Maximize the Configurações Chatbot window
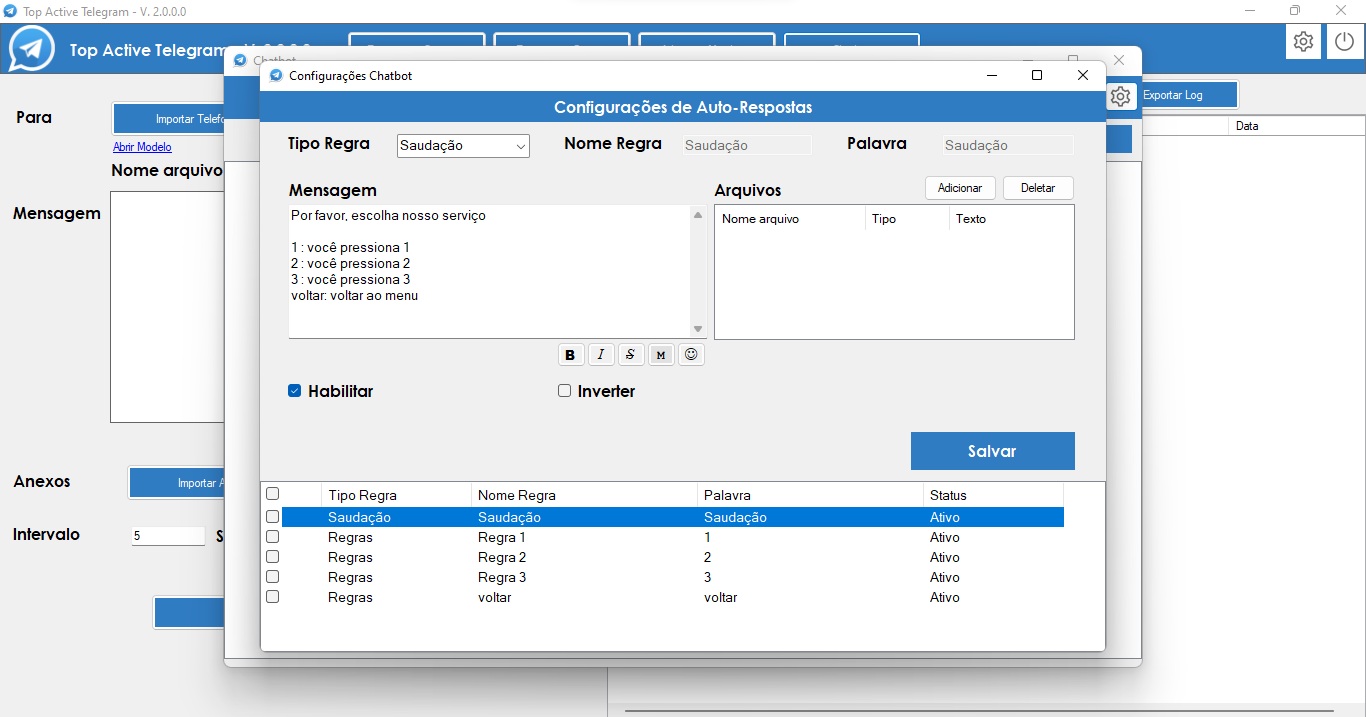The width and height of the screenshot is (1366, 717). (1037, 75)
